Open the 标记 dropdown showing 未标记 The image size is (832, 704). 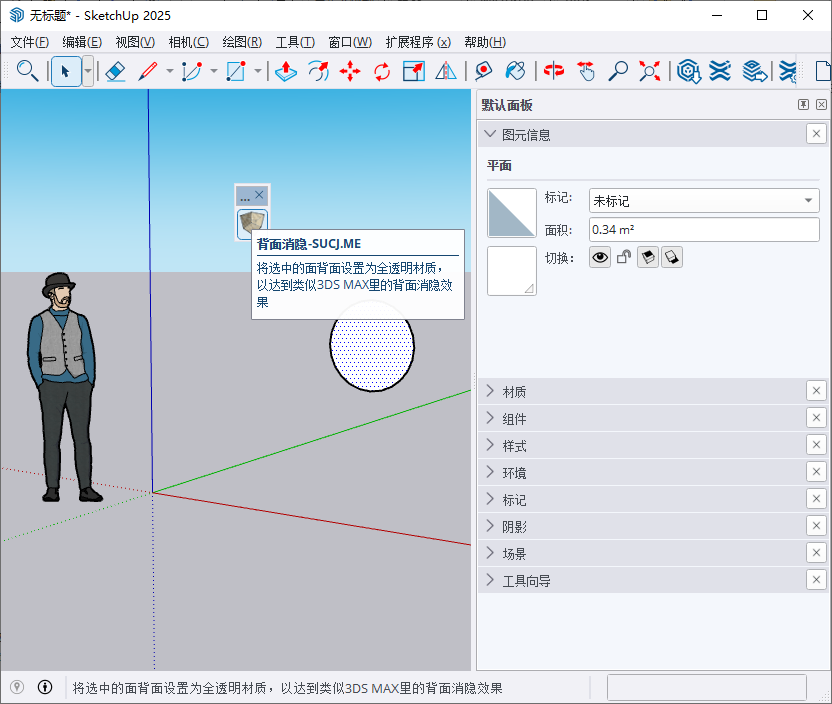703,200
